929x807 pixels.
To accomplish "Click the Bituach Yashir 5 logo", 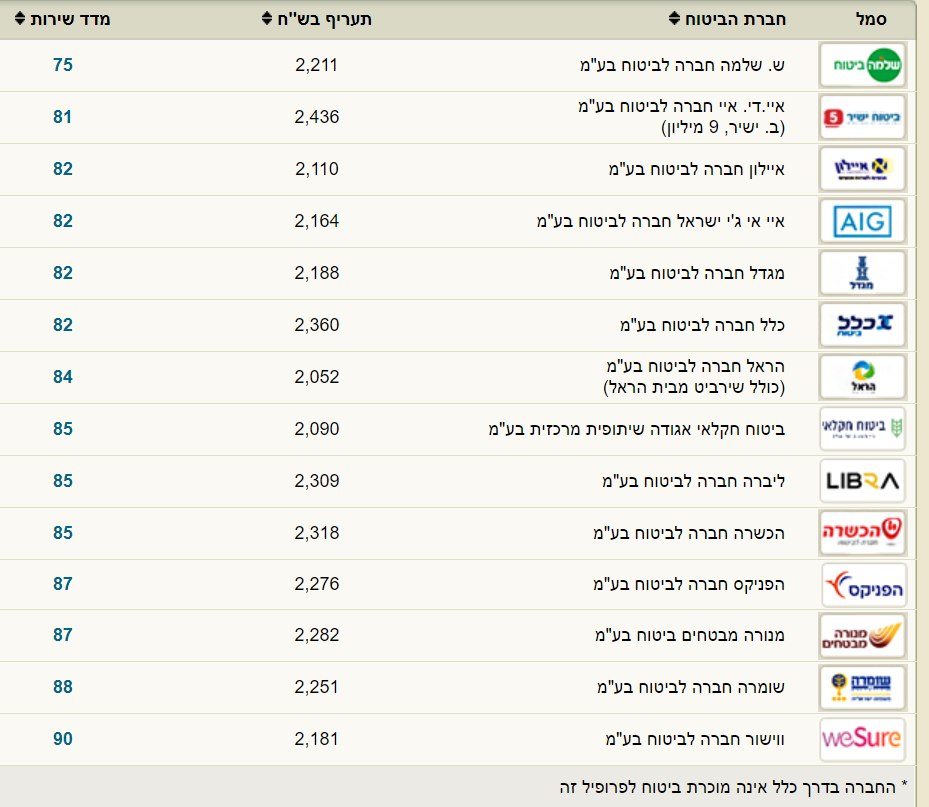I will [863, 117].
